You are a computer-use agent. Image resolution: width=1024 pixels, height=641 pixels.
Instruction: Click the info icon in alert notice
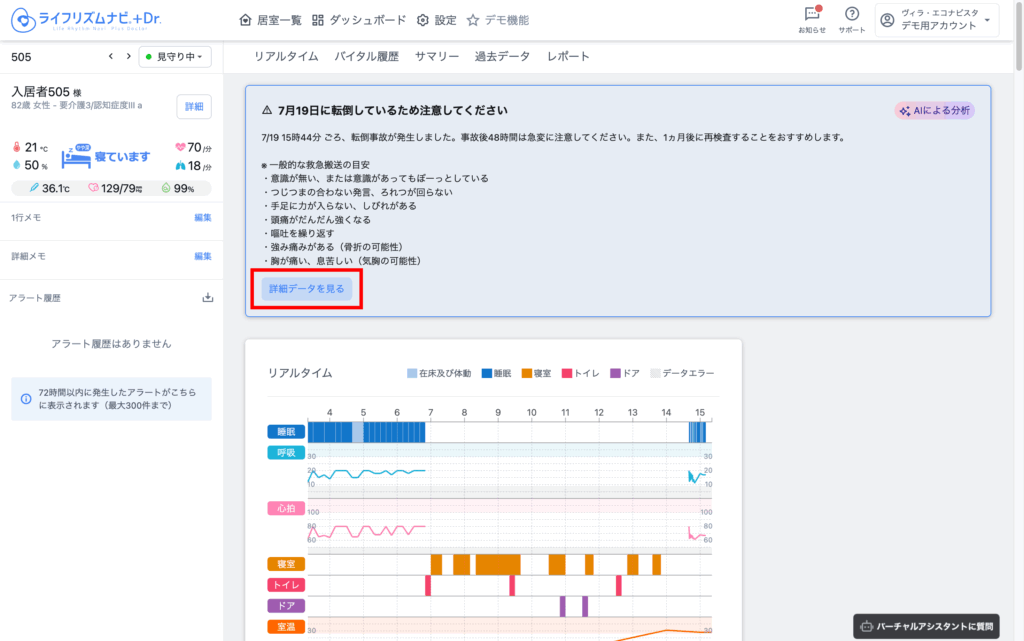(x=26, y=399)
